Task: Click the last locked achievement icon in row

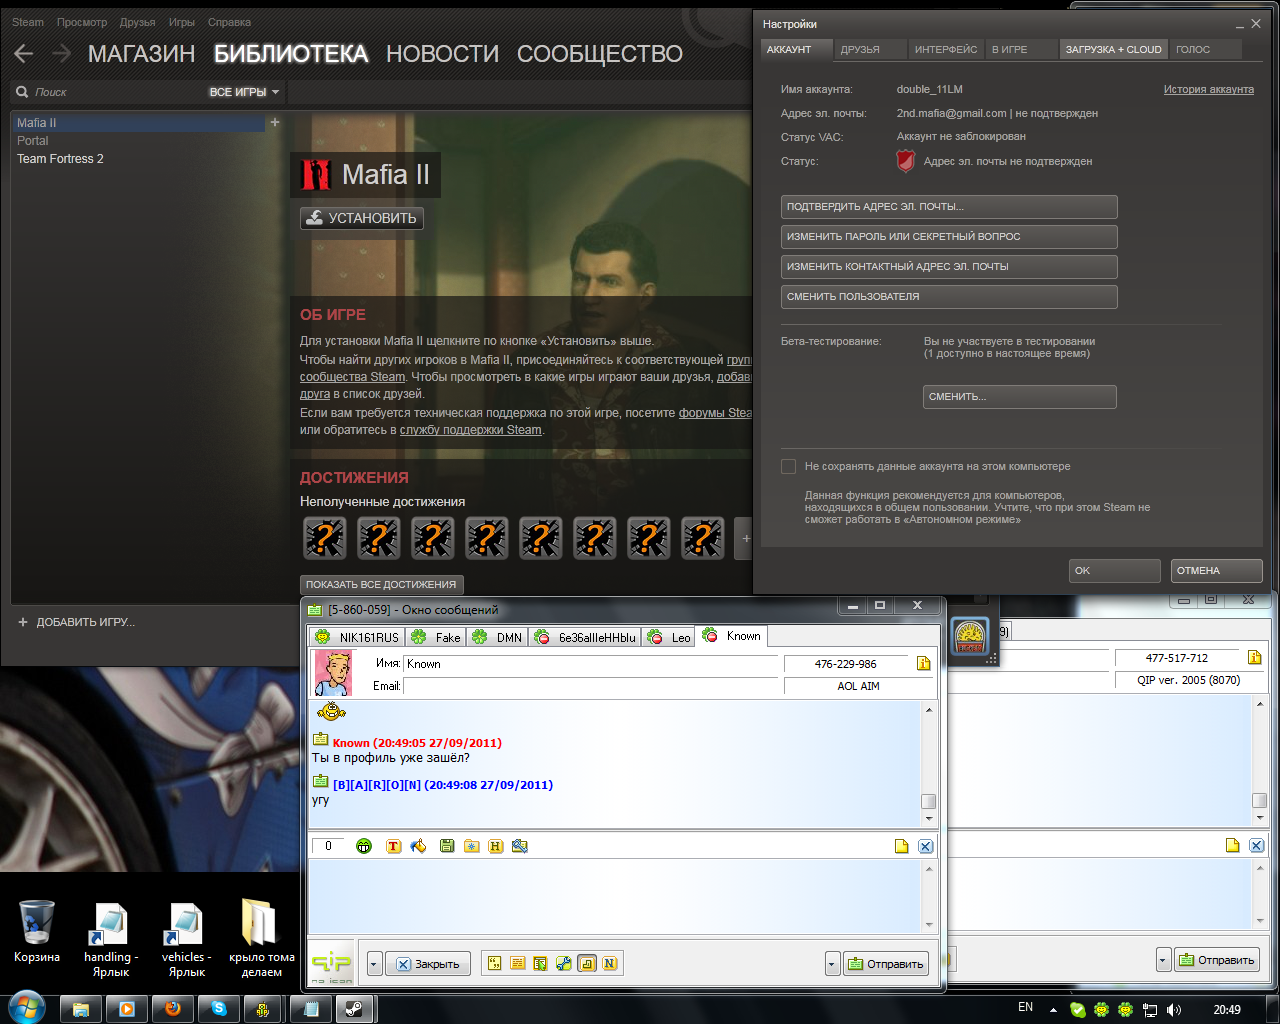Action: click(703, 538)
